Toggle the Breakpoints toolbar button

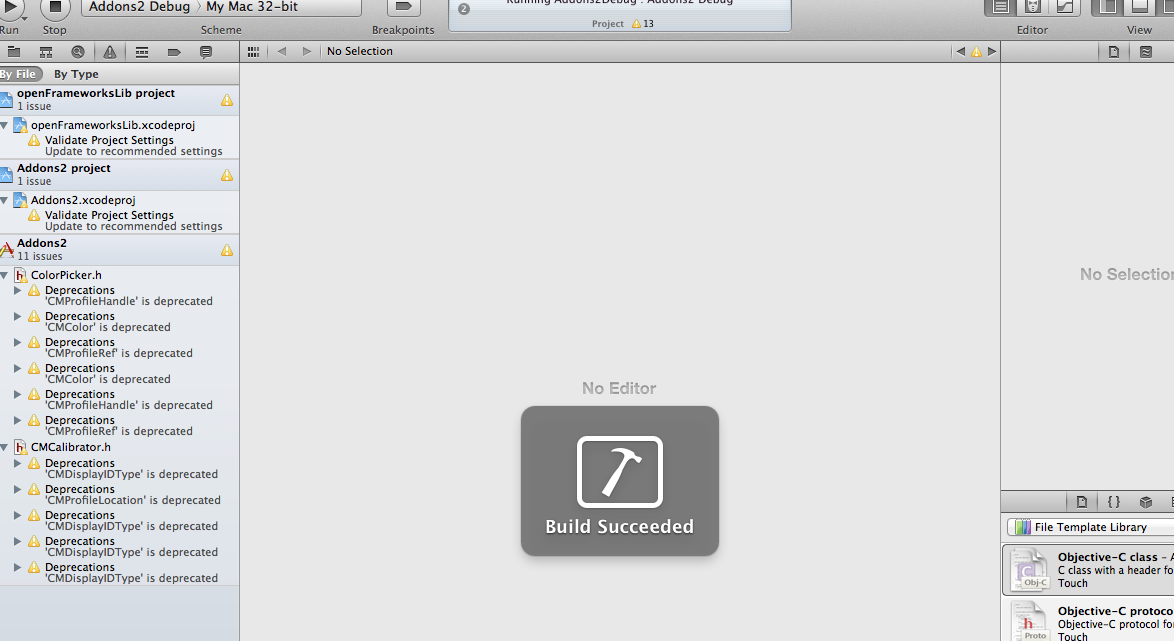click(x=403, y=7)
